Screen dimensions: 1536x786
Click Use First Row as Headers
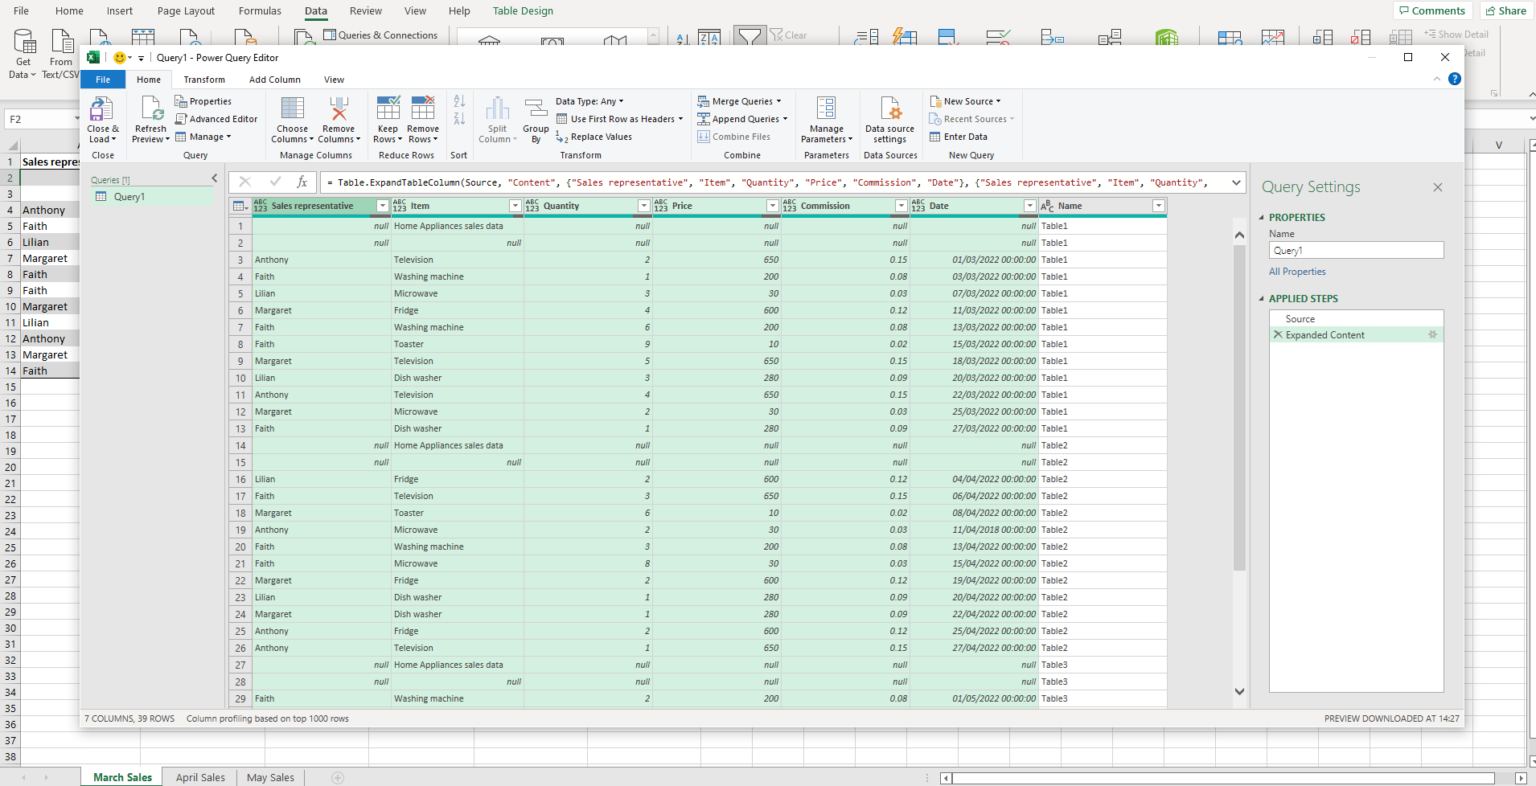pos(619,119)
